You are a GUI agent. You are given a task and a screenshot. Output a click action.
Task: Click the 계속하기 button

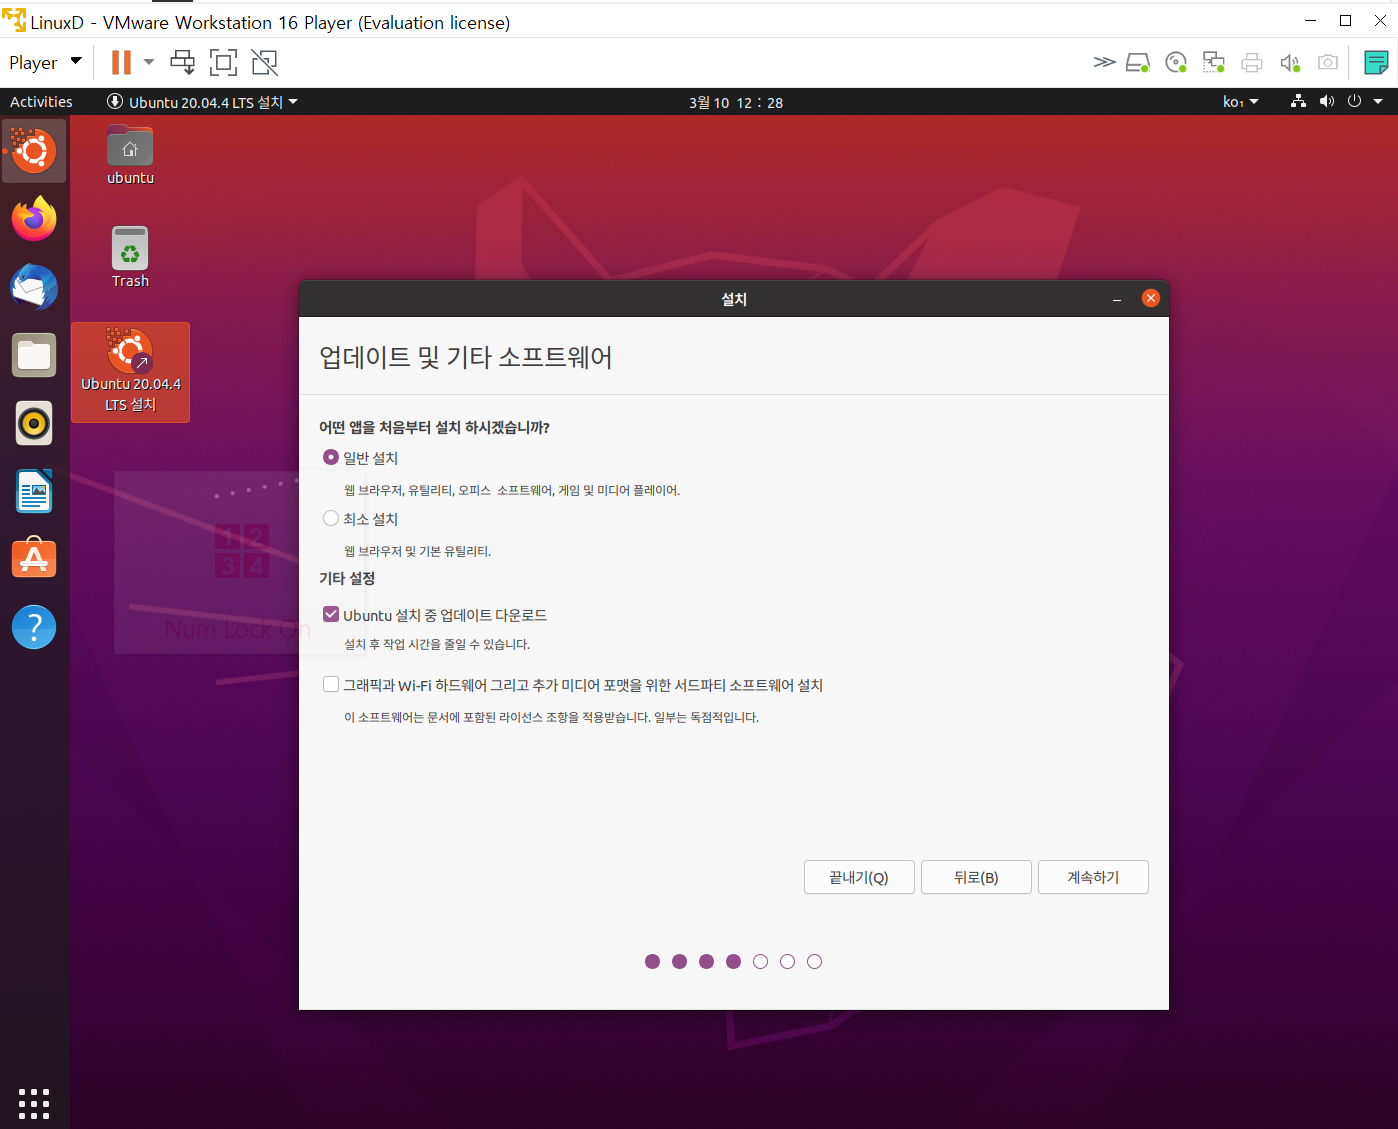[1093, 877]
